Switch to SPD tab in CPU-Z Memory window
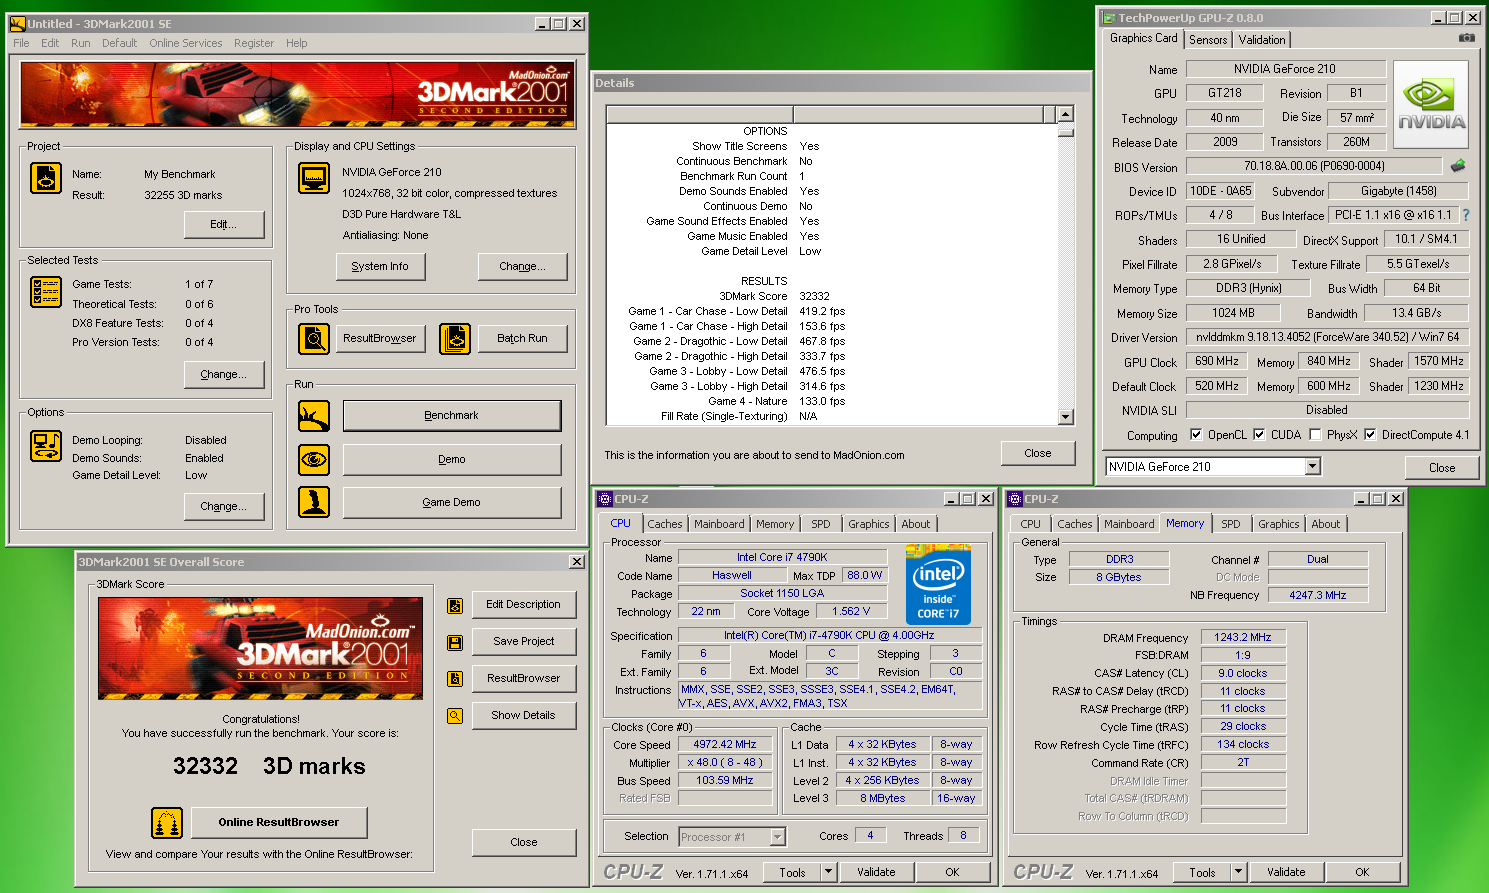Screen dimensions: 1489x893 [1231, 524]
